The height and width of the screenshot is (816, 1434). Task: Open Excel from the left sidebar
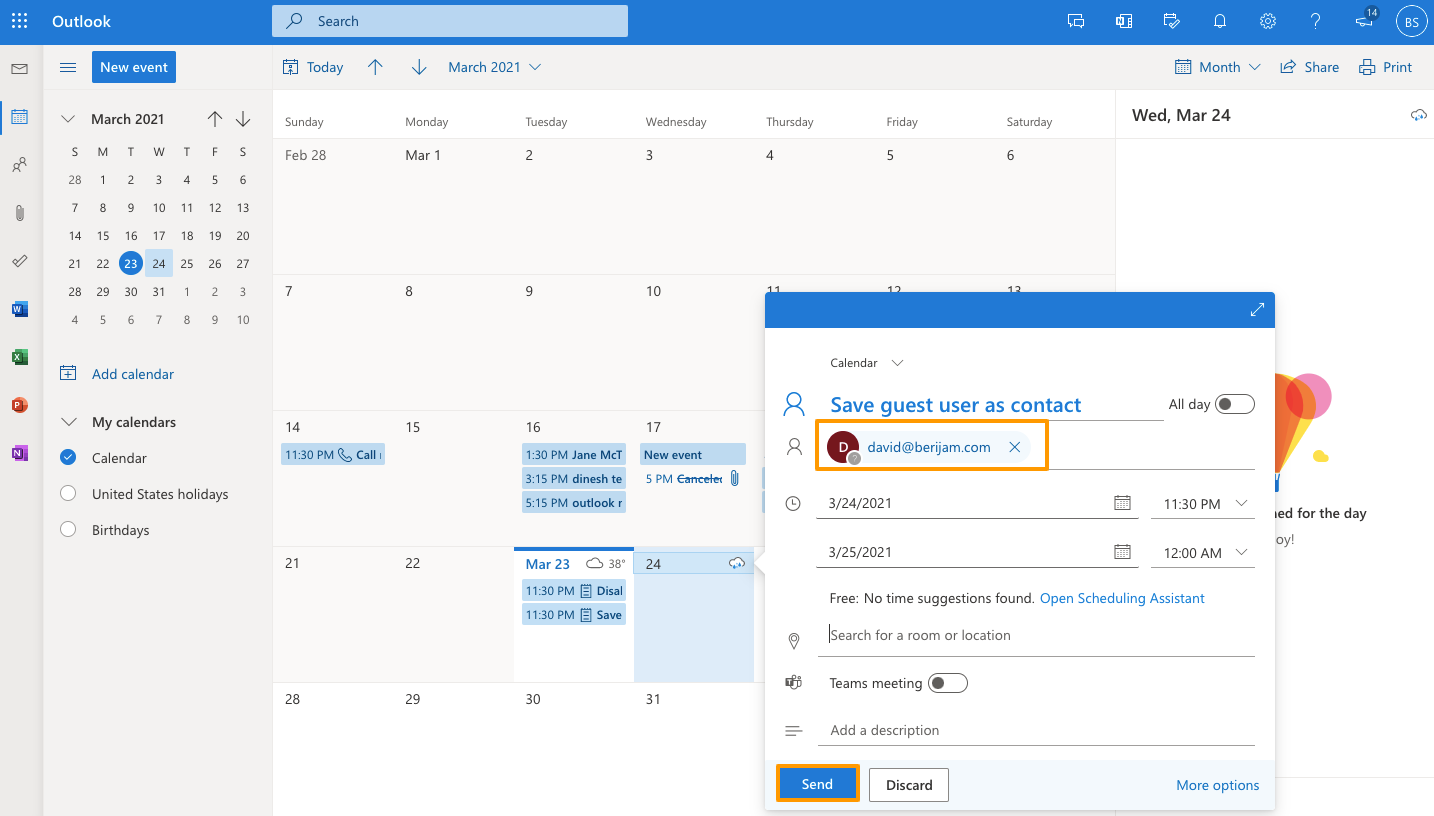click(19, 357)
